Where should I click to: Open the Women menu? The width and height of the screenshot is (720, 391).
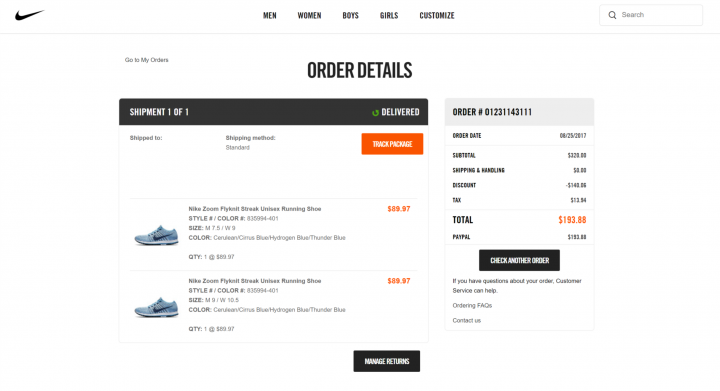(309, 16)
